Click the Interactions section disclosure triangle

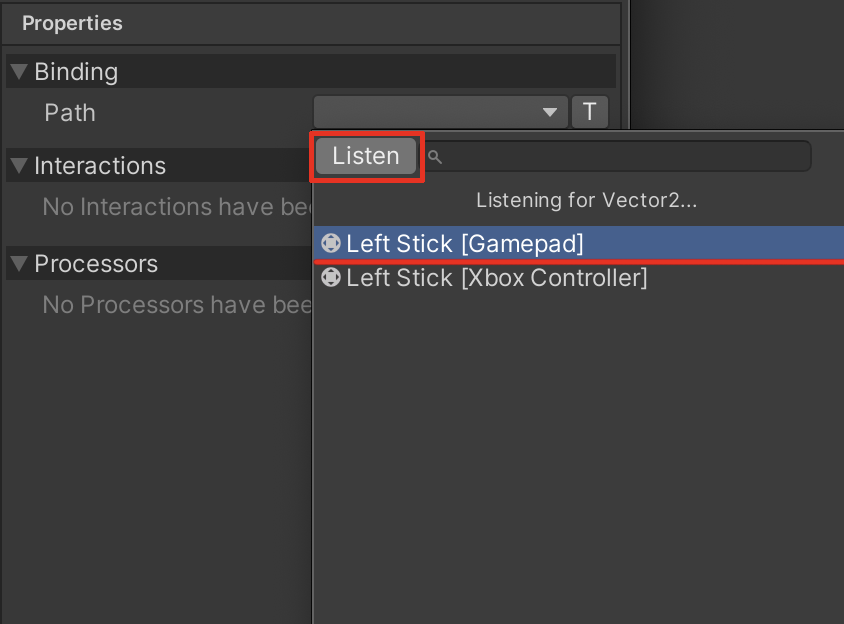pyautogui.click(x=17, y=165)
